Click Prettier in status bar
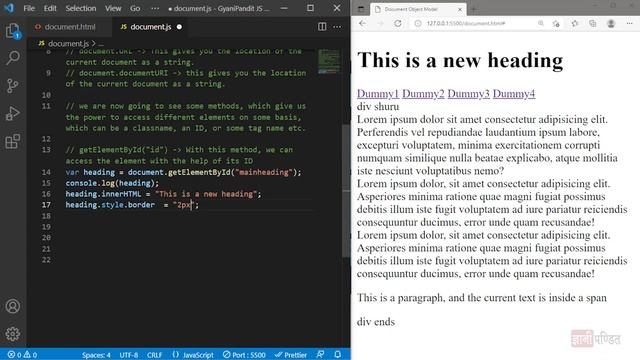640x360 pixels. pyautogui.click(x=291, y=355)
